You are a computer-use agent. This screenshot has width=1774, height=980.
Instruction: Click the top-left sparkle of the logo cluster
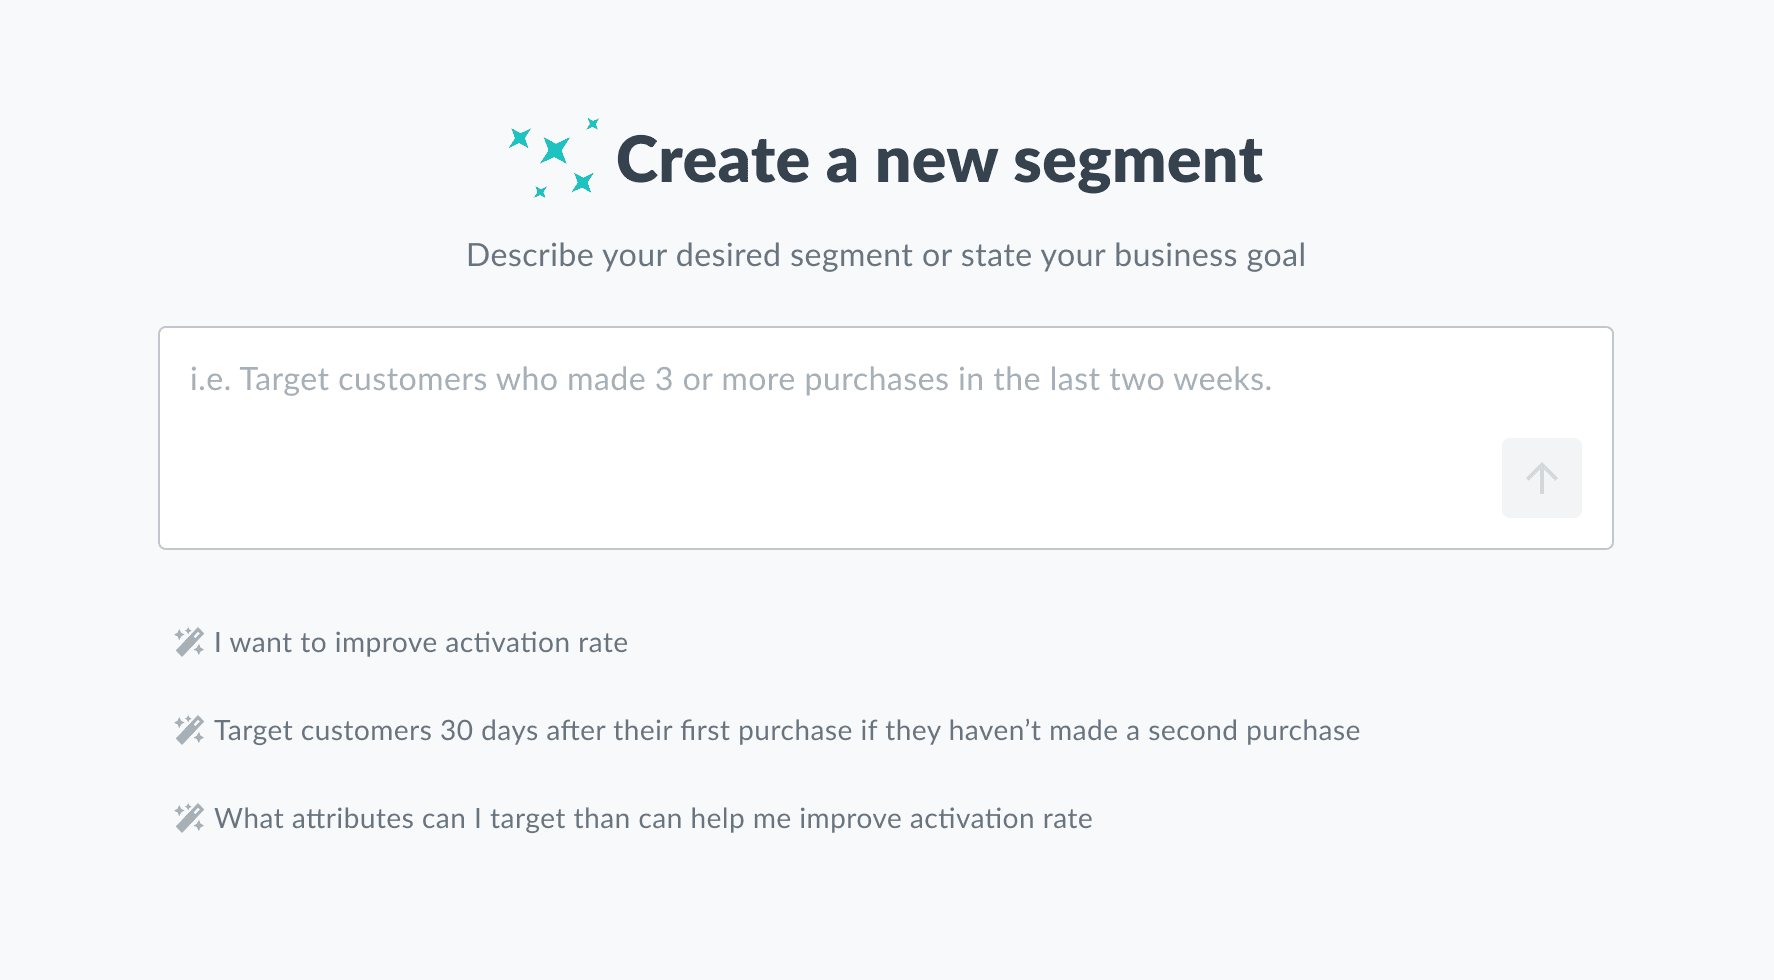tap(520, 138)
